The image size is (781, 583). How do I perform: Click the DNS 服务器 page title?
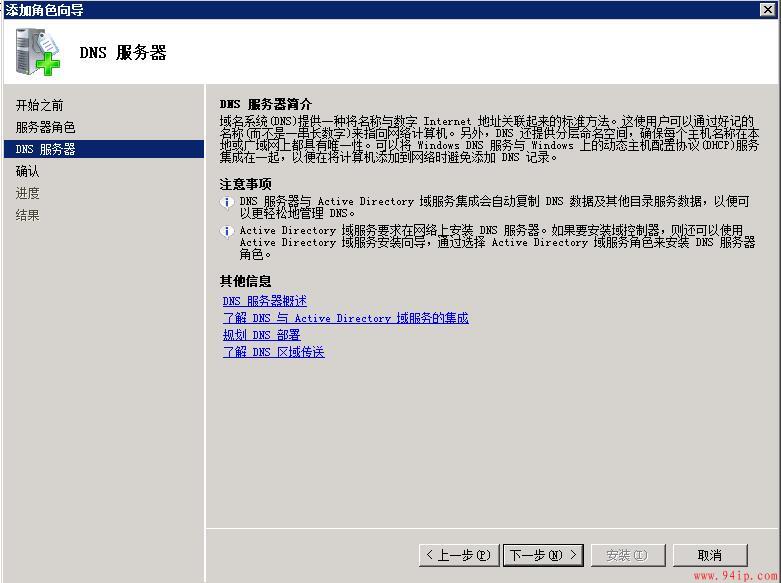pos(123,52)
